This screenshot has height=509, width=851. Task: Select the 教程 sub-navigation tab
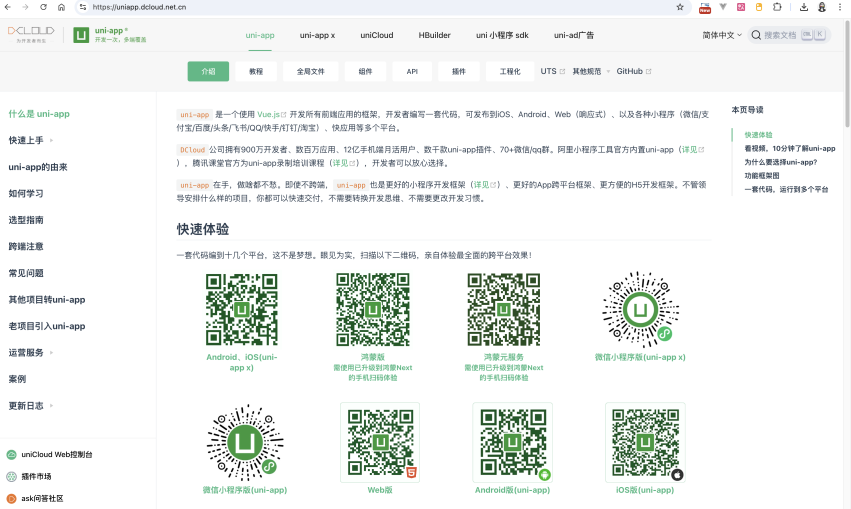pos(256,72)
